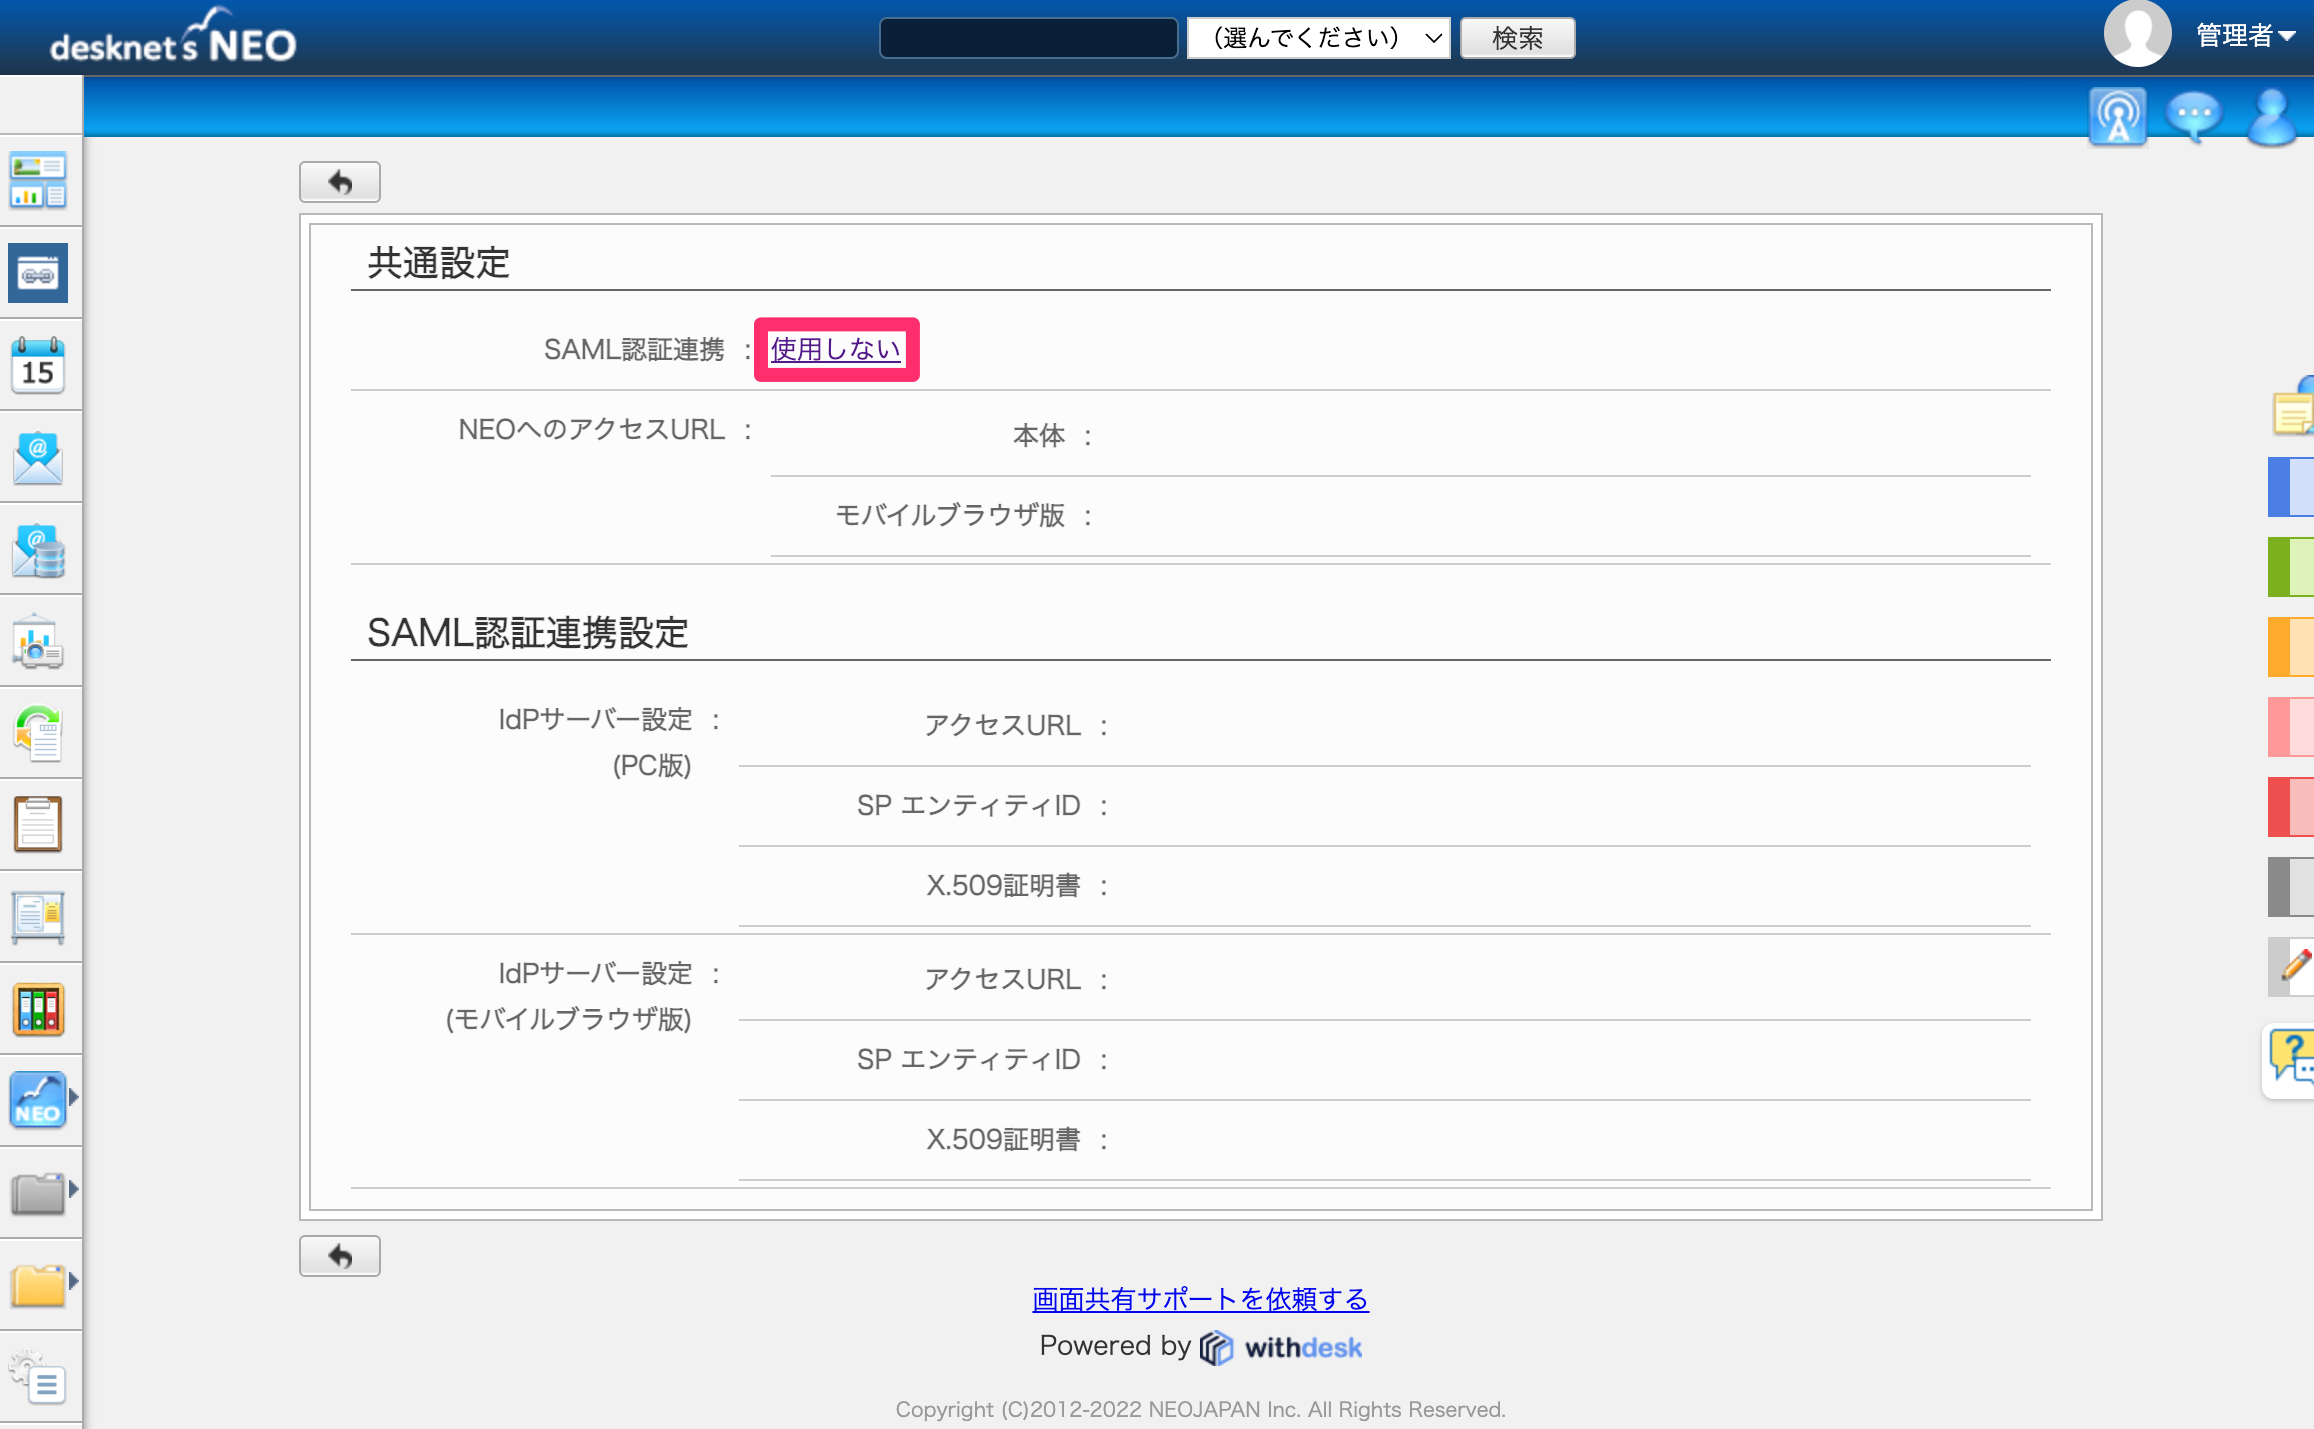Click the 本体 row label

[x=1039, y=435]
